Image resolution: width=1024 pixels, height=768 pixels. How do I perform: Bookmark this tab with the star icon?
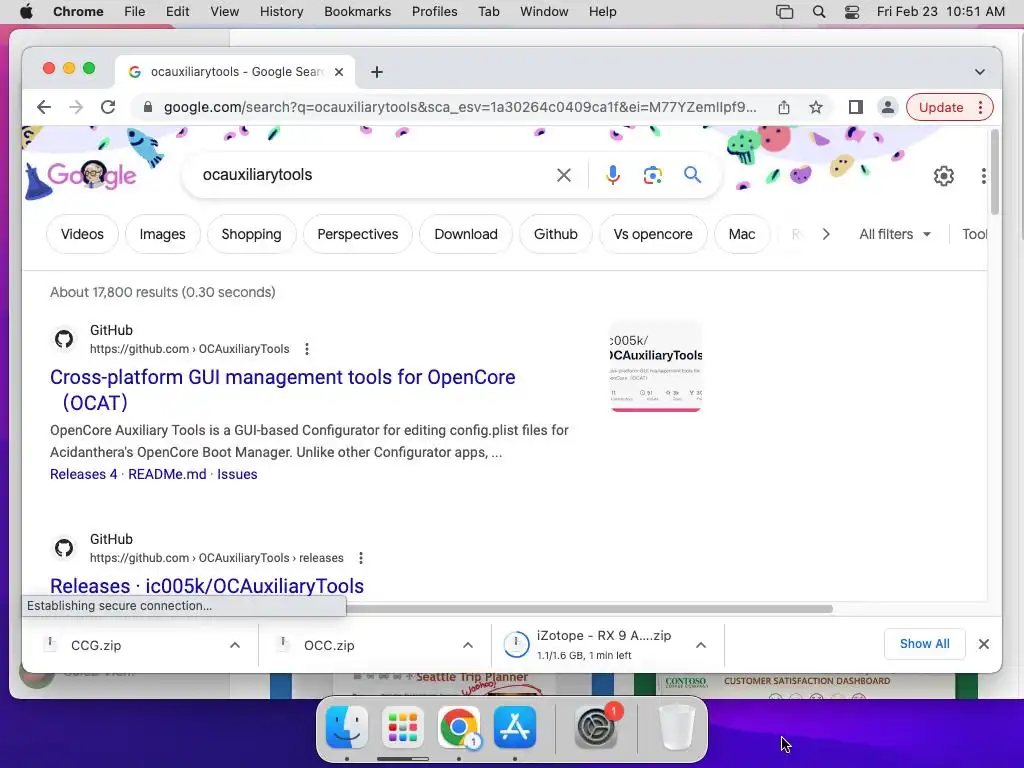816,107
